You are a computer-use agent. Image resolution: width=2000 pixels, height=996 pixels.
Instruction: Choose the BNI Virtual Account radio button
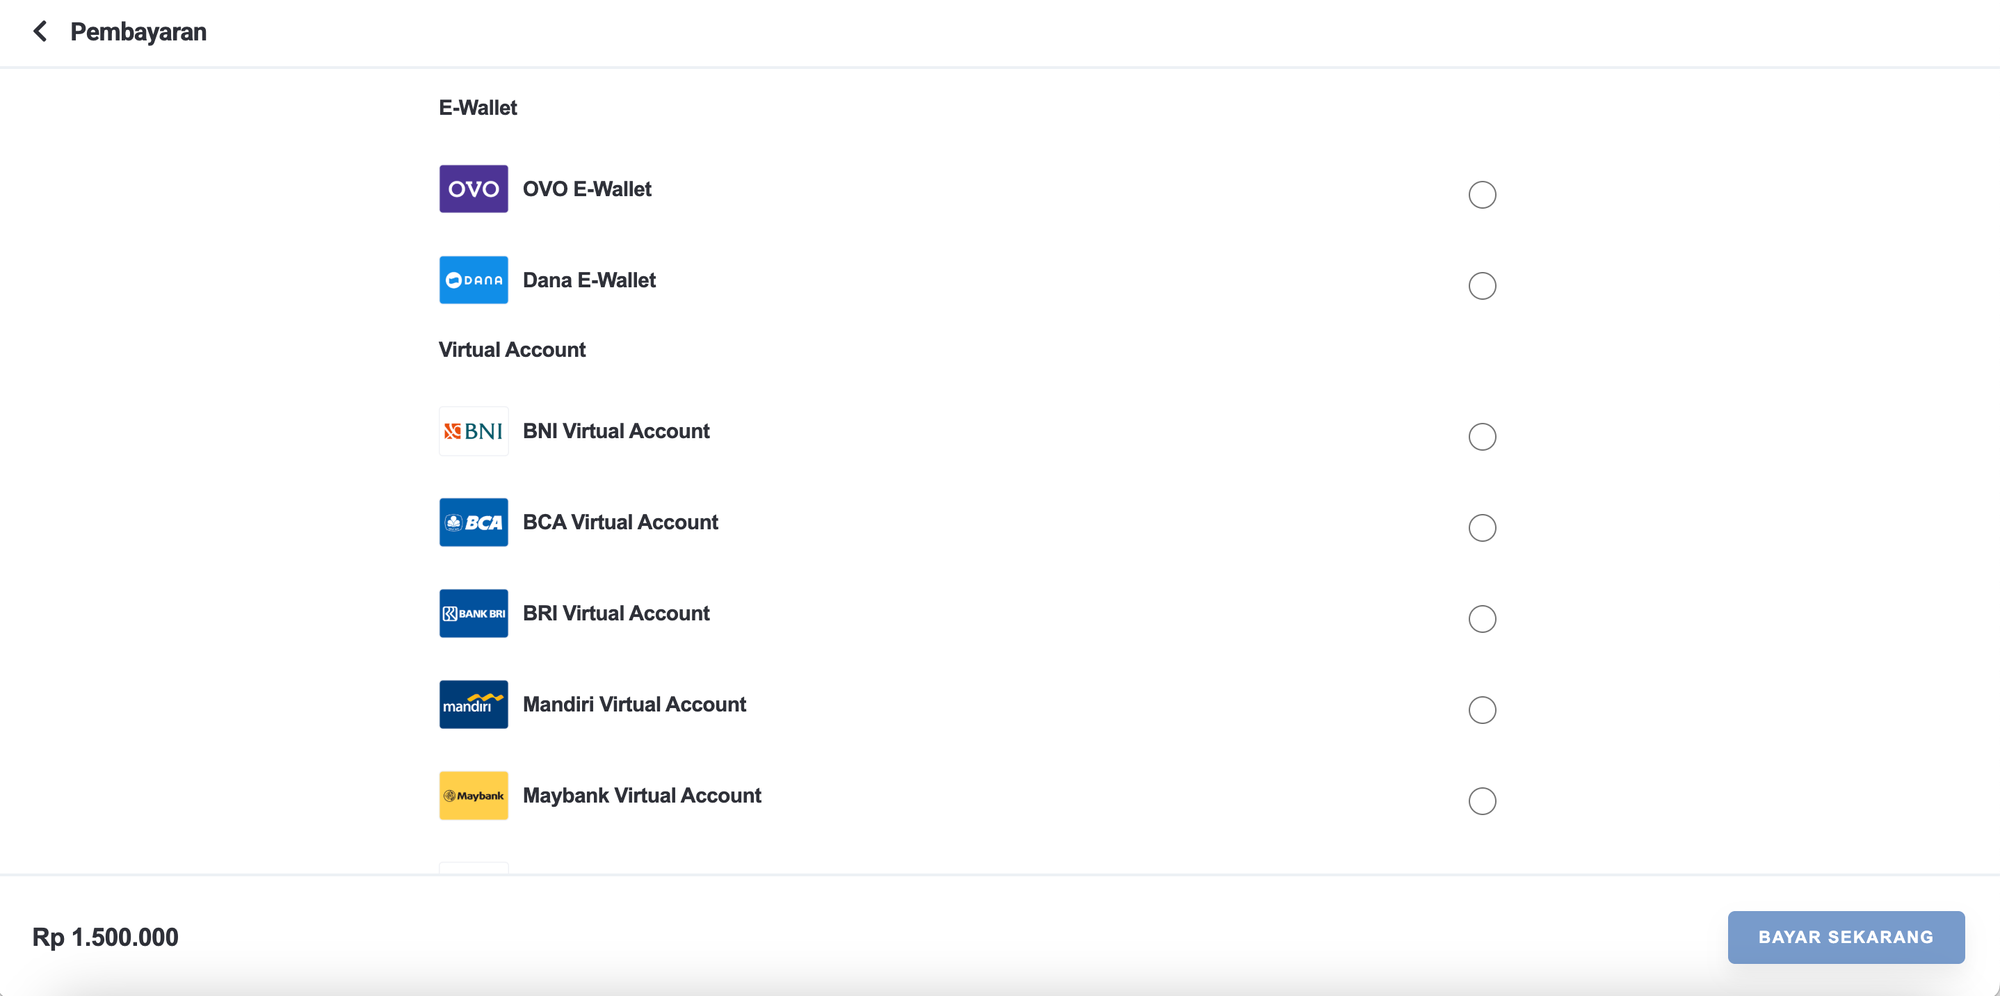point(1482,436)
